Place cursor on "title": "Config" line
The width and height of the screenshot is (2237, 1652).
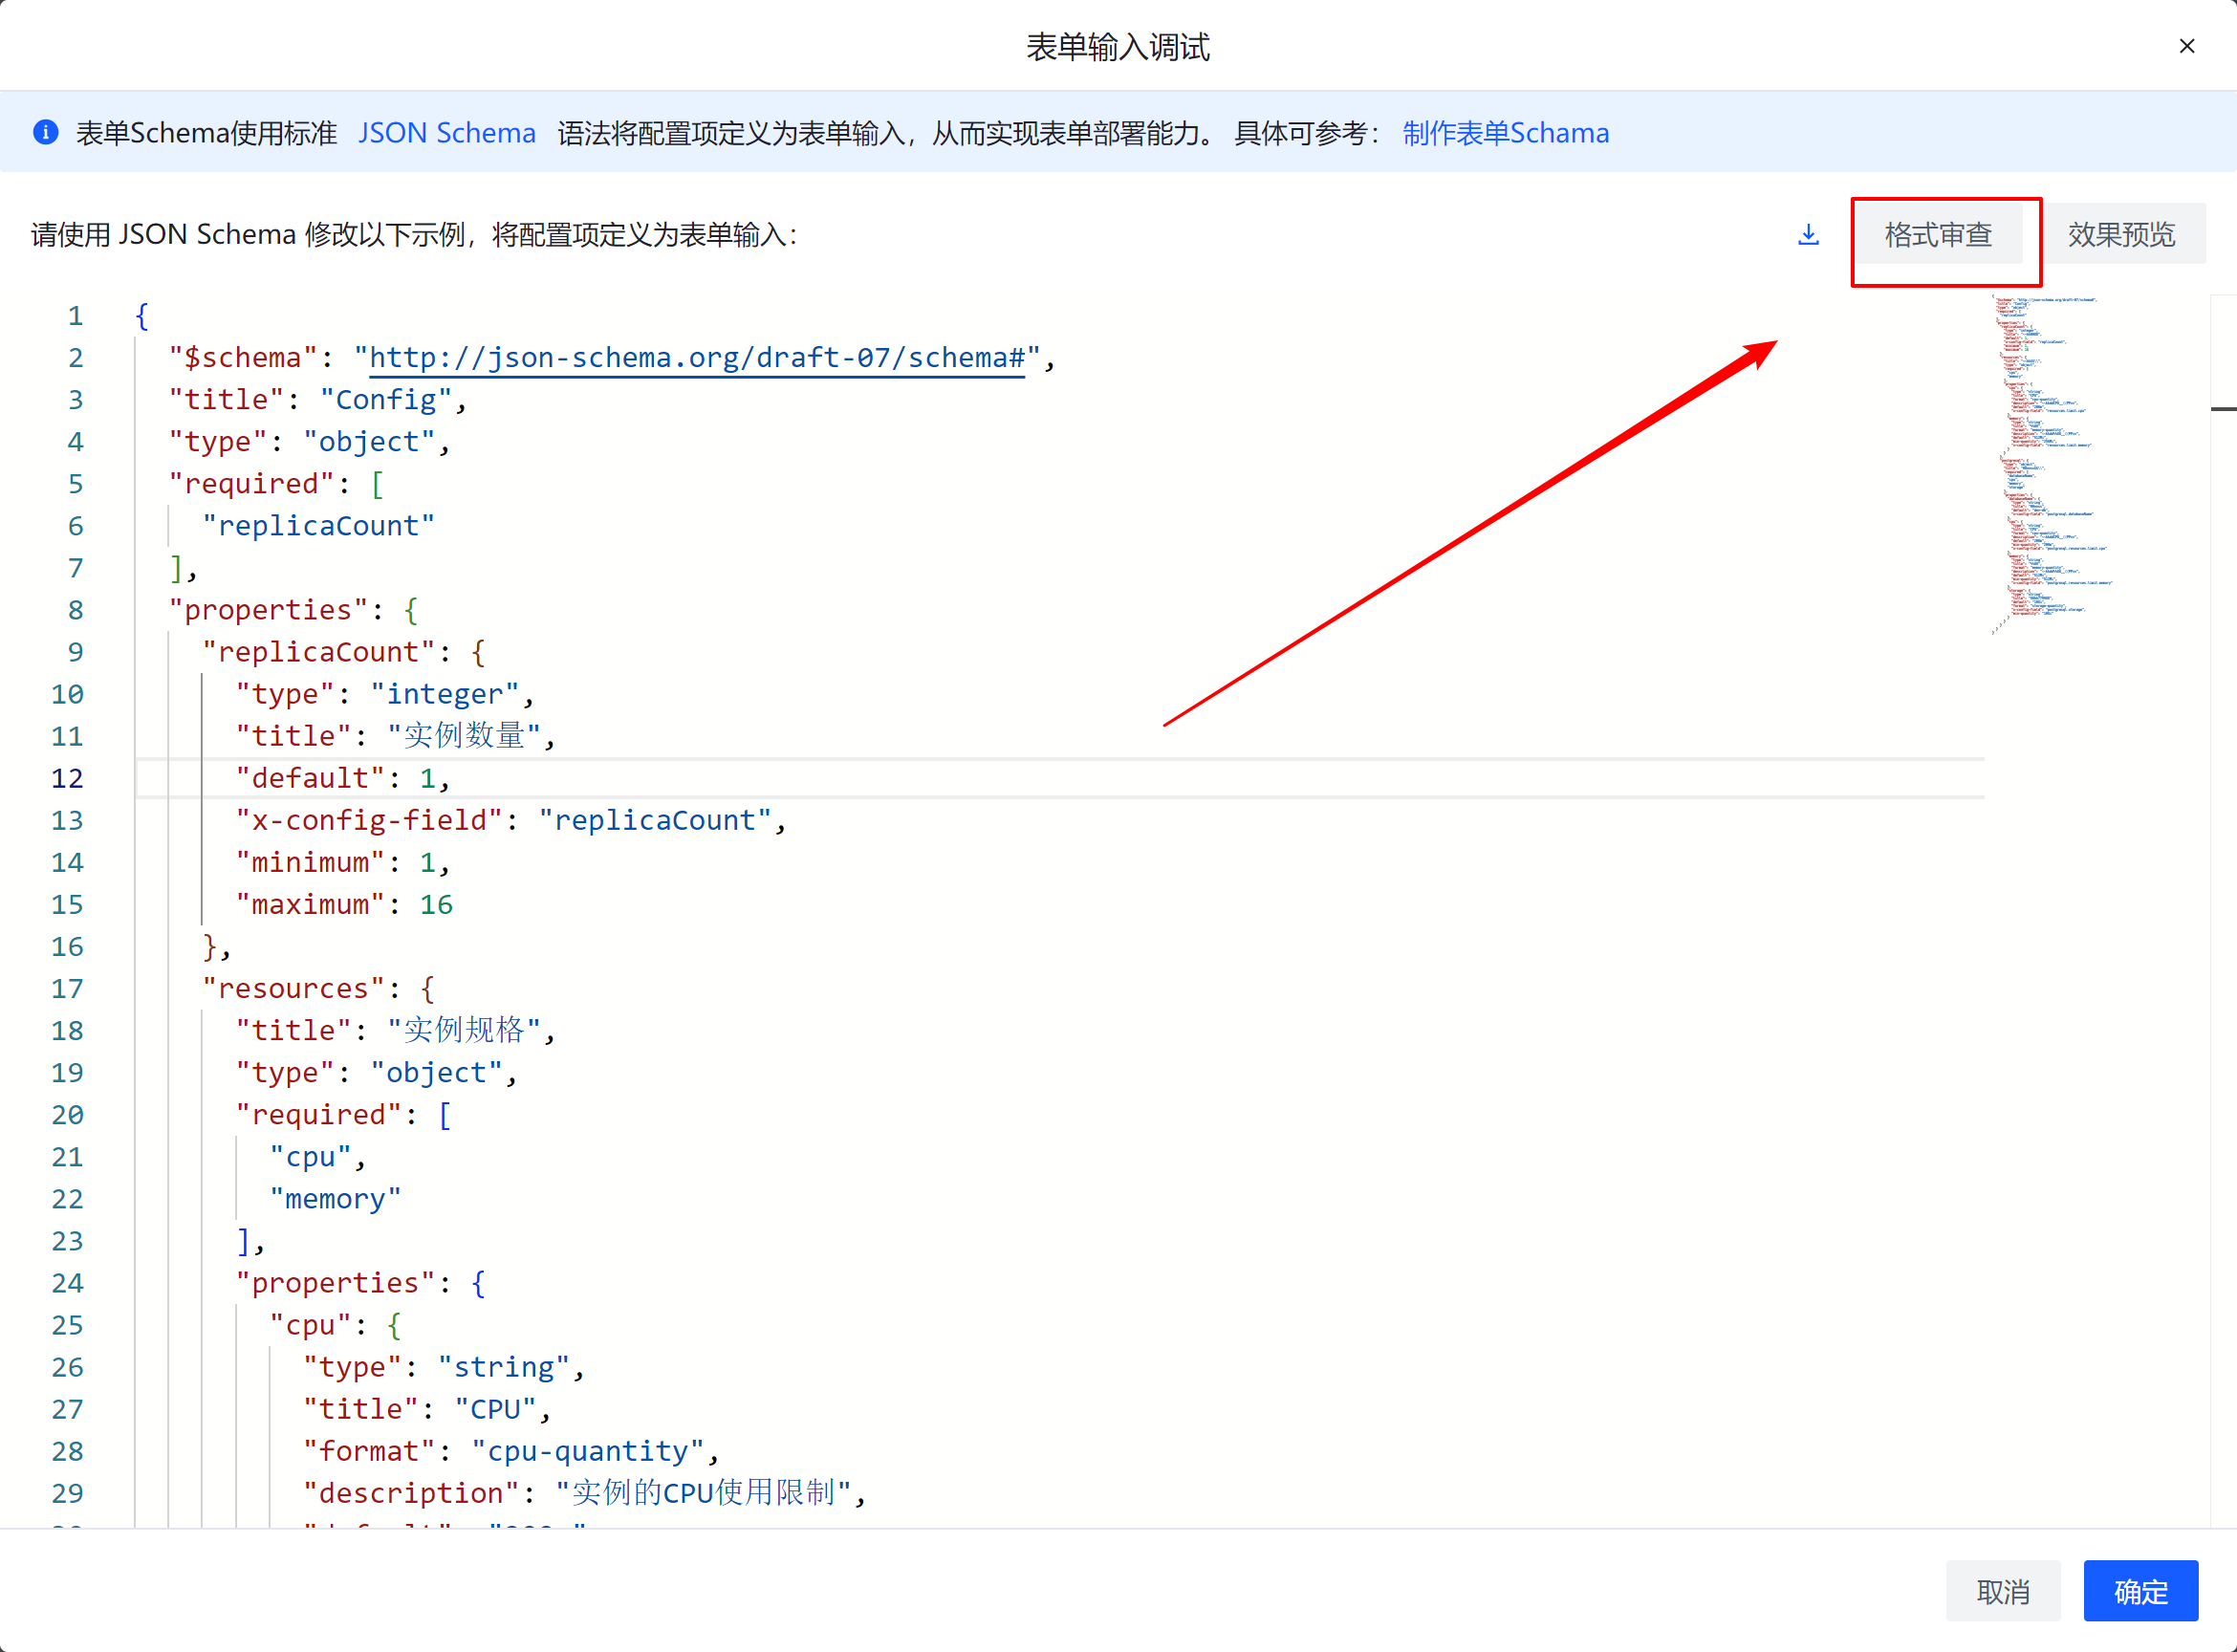(318, 400)
